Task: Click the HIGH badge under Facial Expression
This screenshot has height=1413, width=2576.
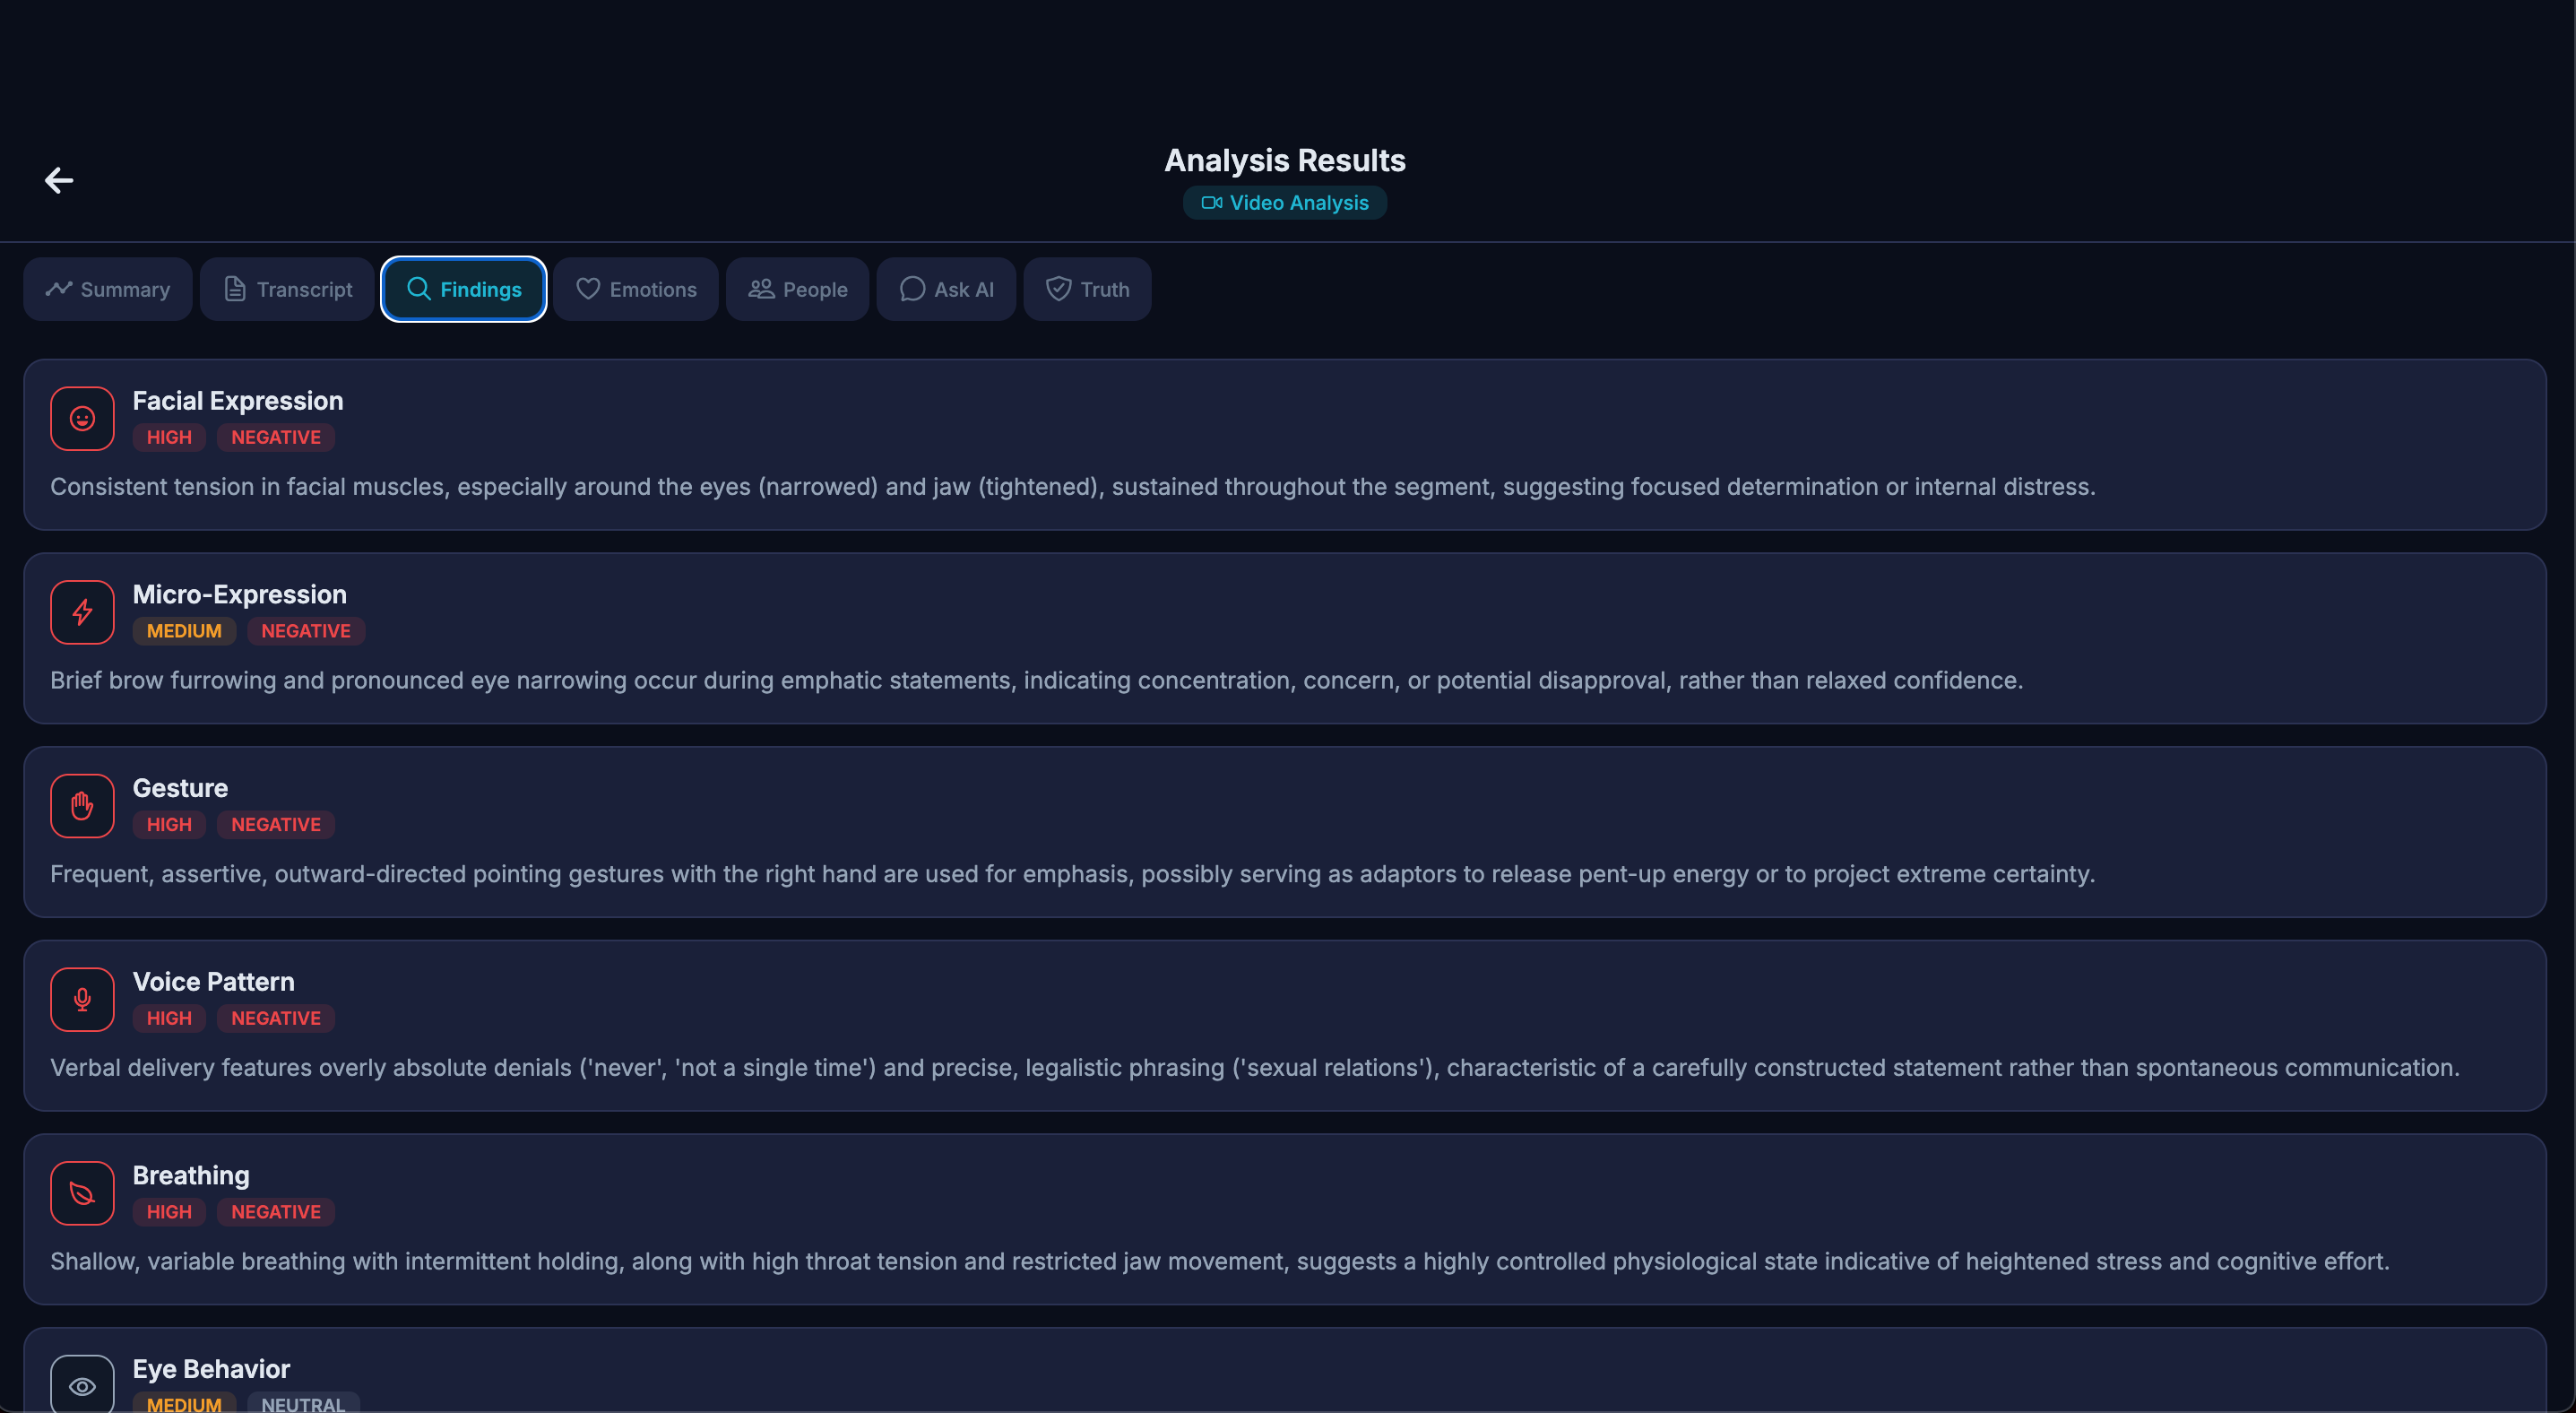Action: (168, 437)
